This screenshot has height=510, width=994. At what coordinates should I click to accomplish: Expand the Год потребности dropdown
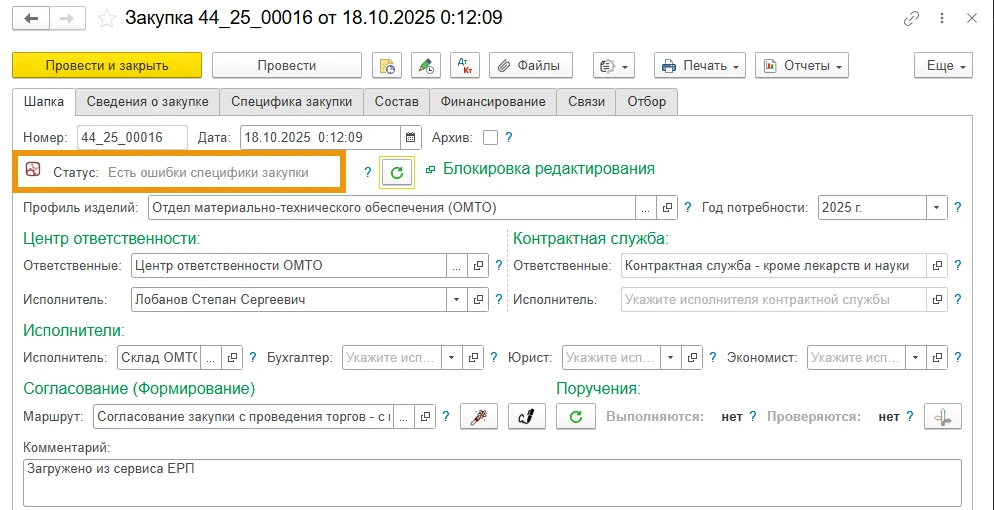click(x=937, y=207)
